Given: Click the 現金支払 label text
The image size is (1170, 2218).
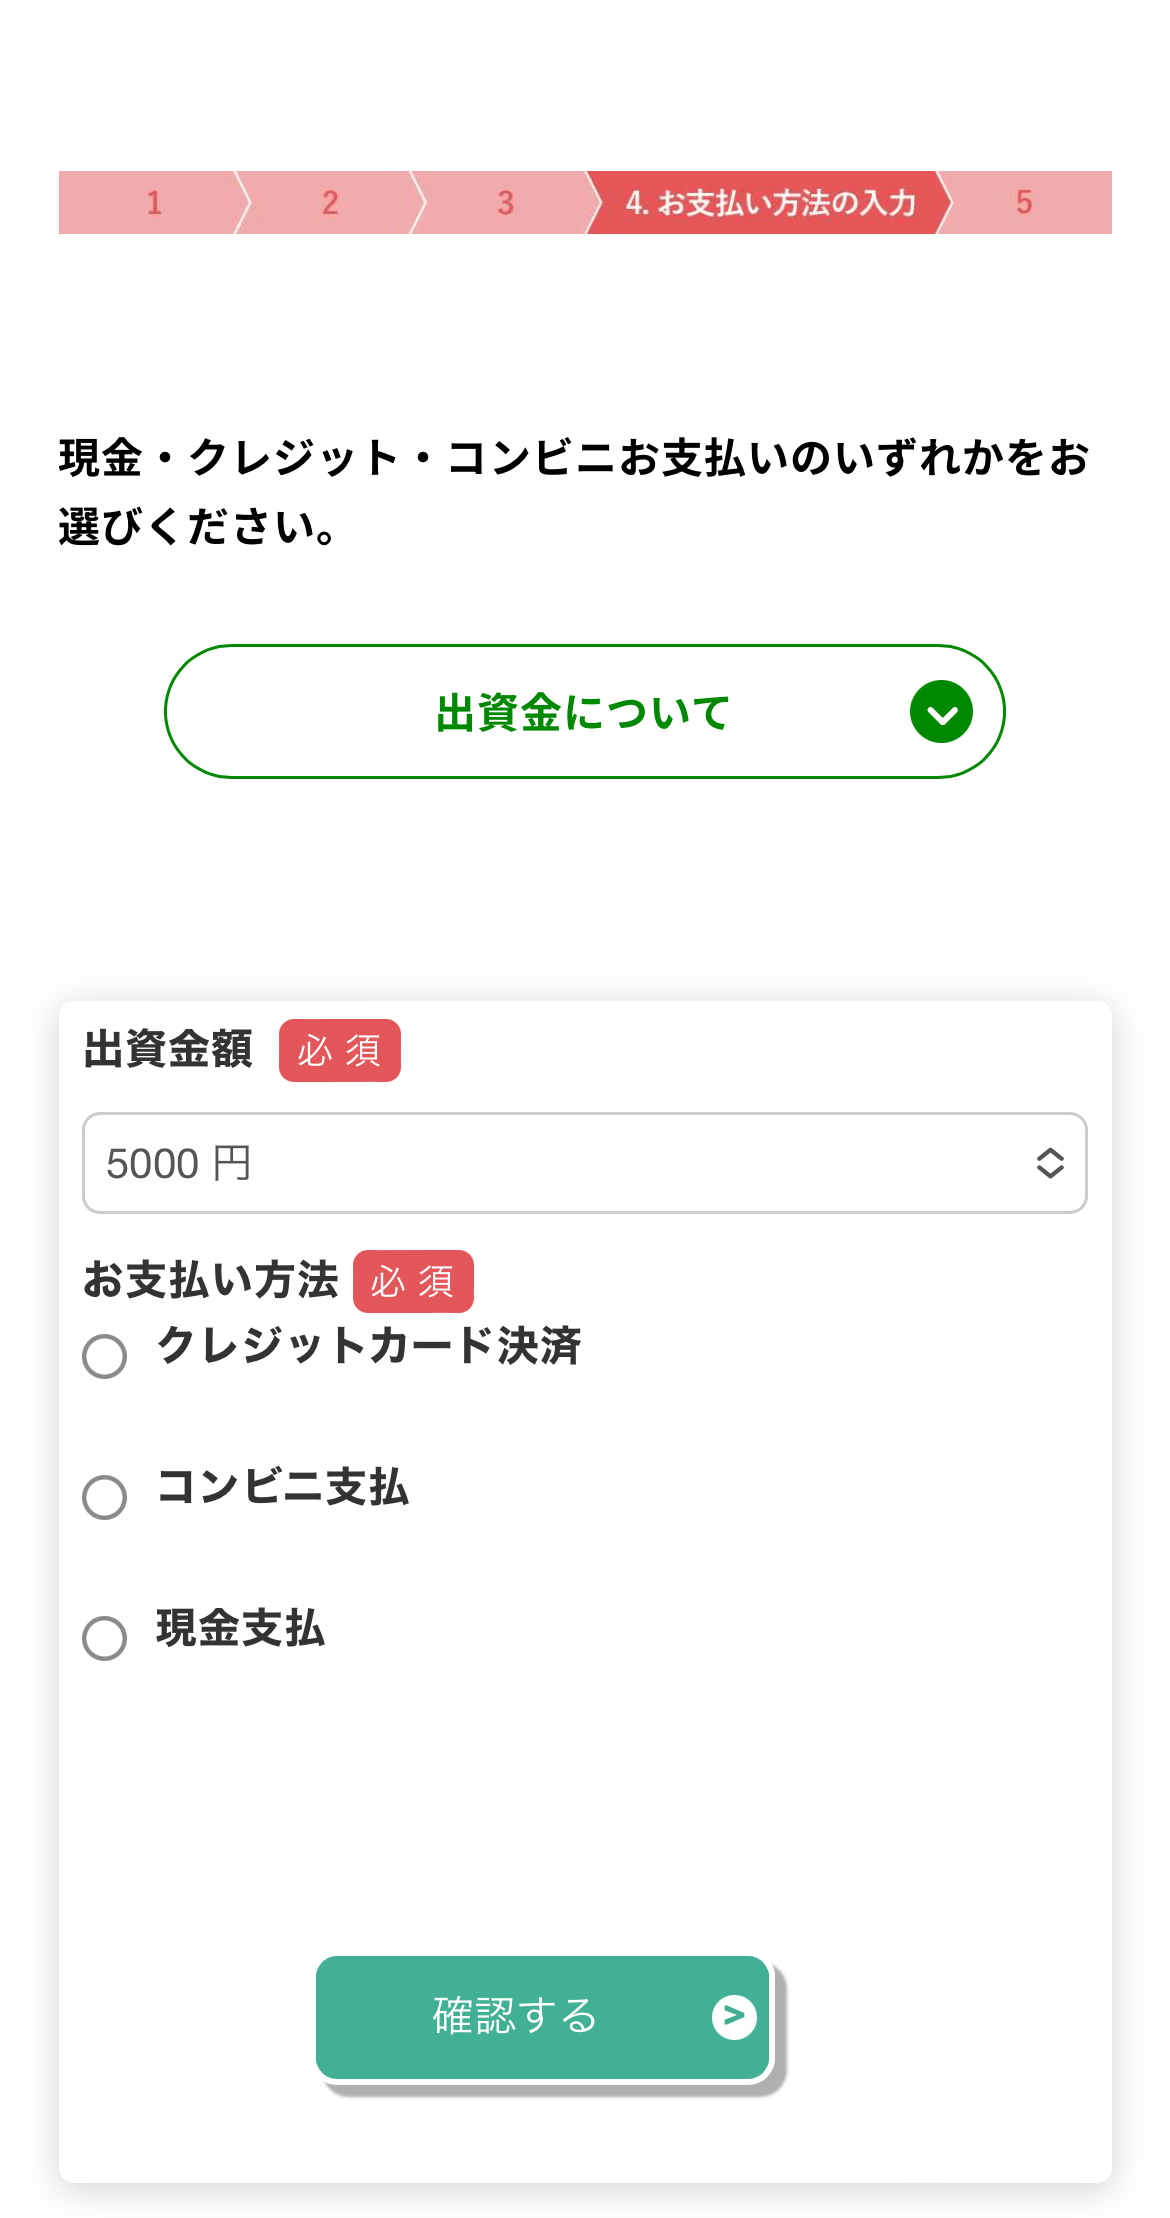Looking at the screenshot, I should click(241, 1628).
